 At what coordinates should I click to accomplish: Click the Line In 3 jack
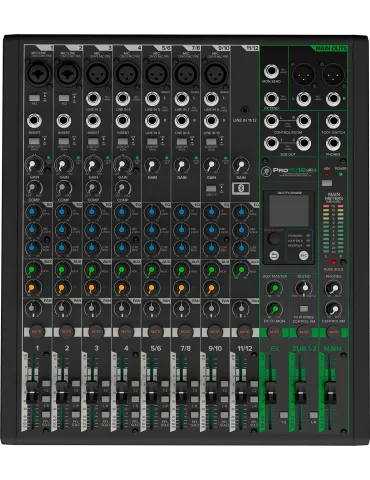[x=93, y=99]
